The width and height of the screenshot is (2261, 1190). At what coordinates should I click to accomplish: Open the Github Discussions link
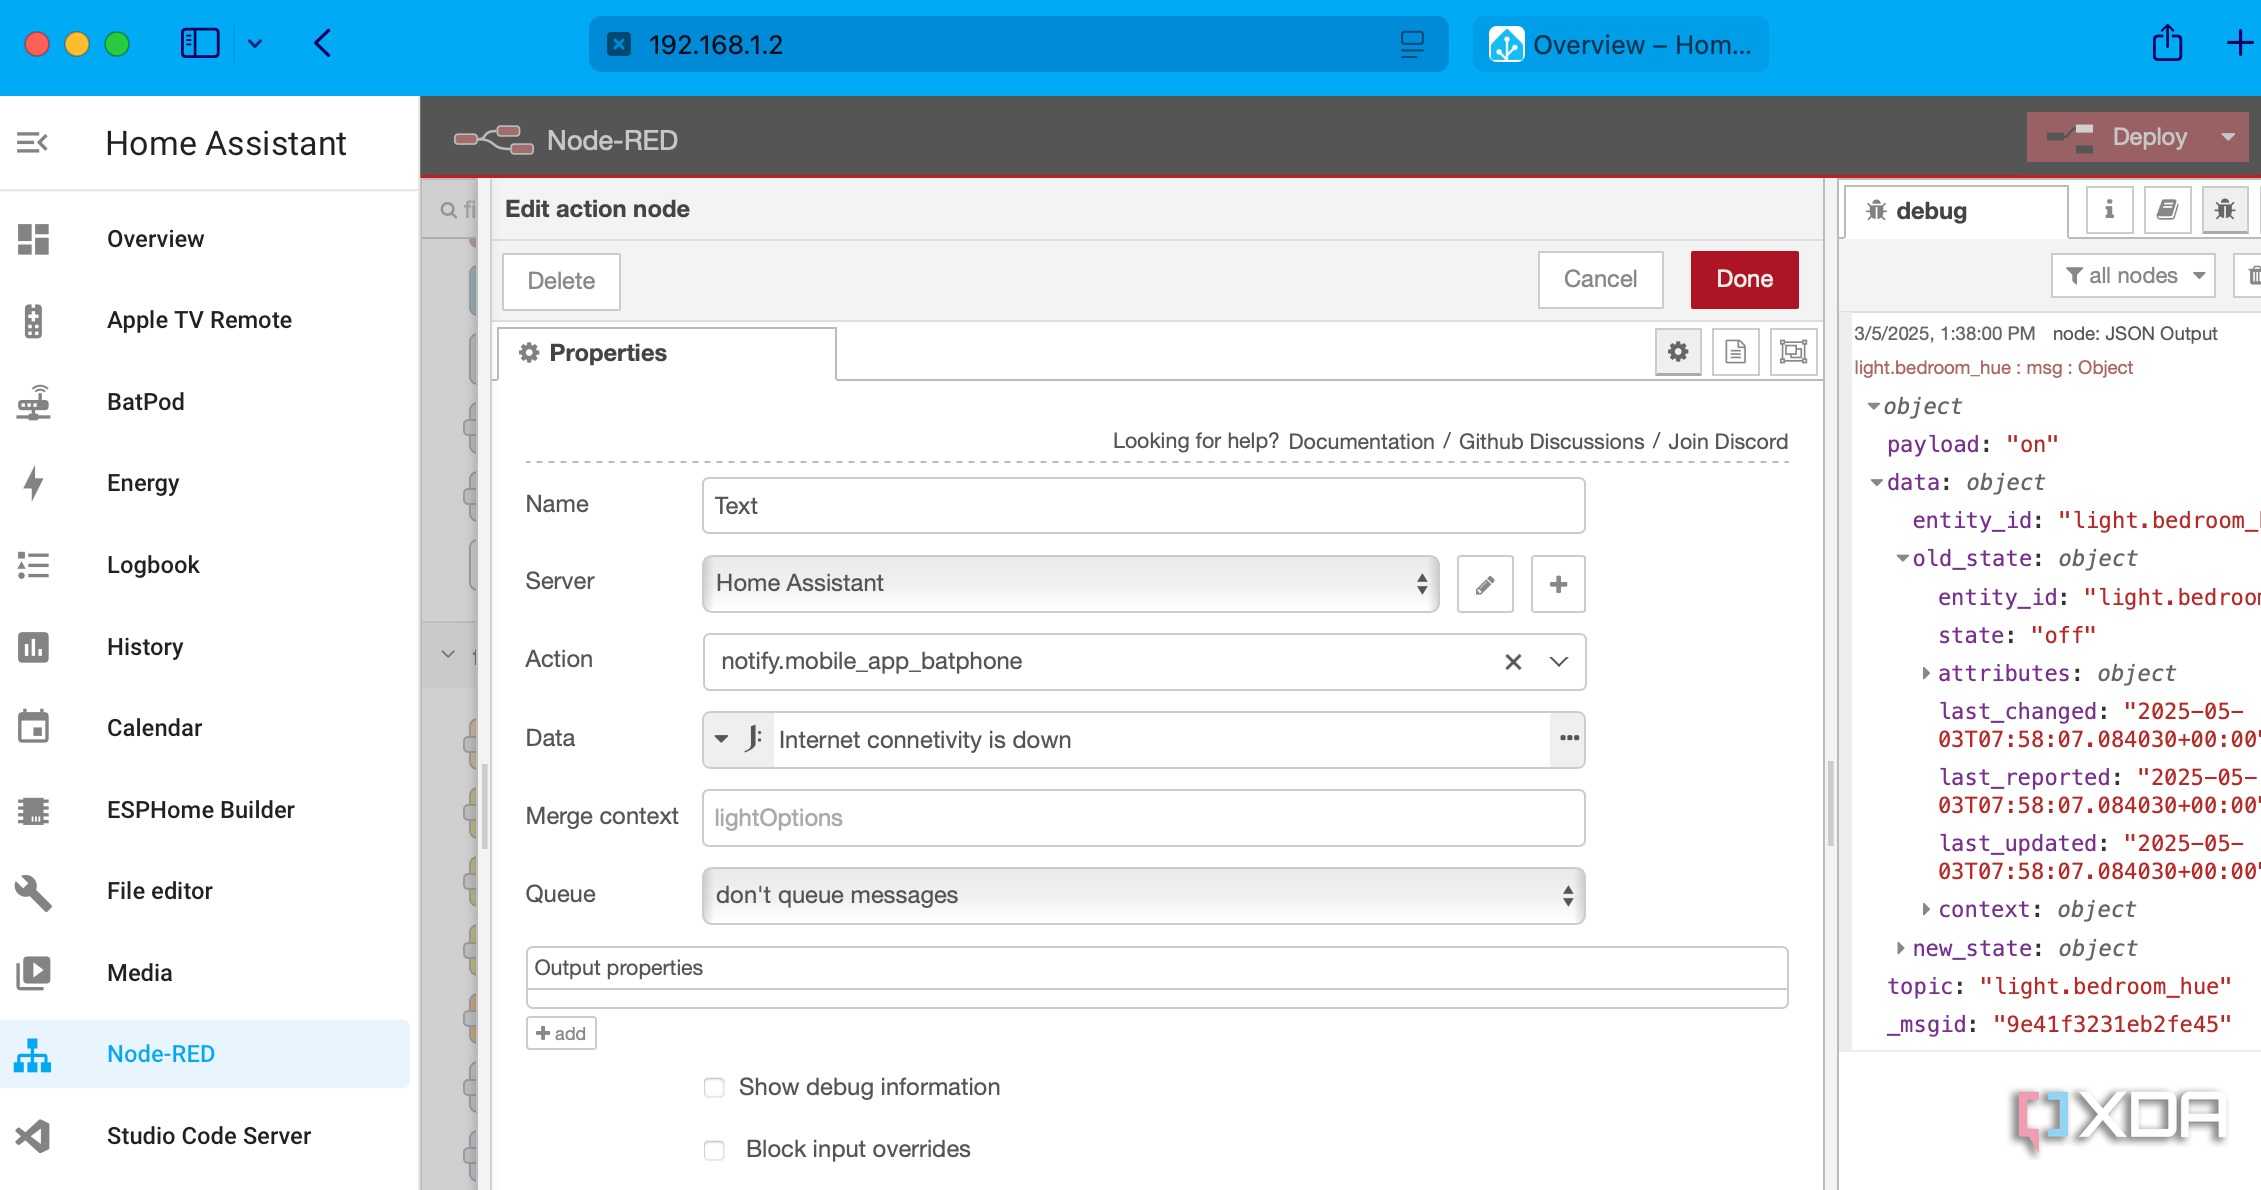click(x=1551, y=442)
